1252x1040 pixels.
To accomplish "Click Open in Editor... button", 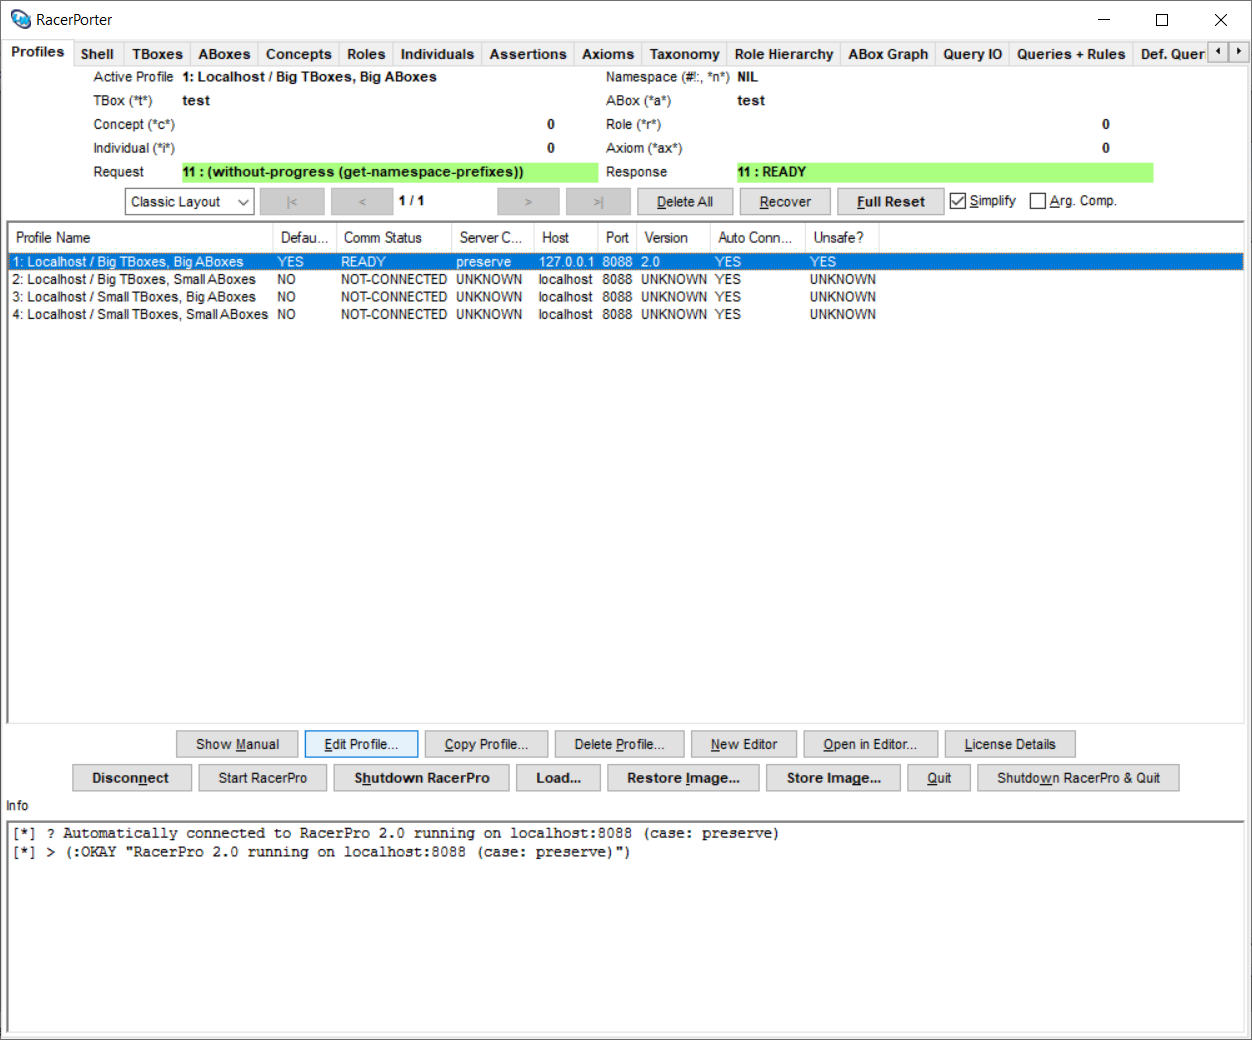I will point(870,744).
